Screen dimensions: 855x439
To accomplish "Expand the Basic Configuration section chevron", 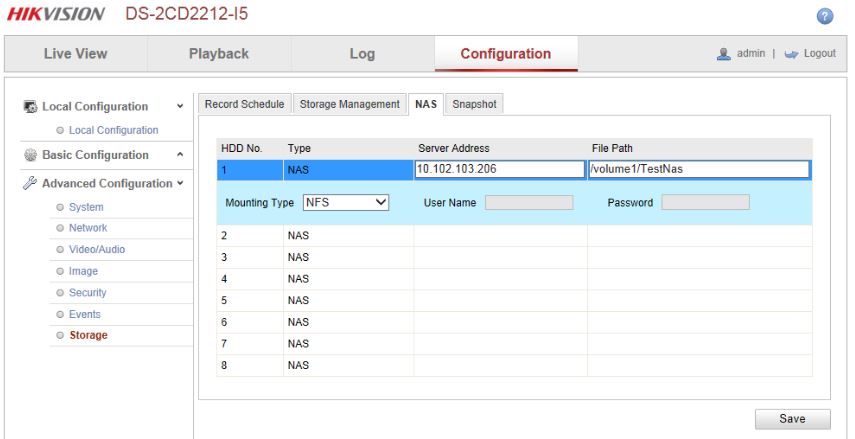I will 180,155.
